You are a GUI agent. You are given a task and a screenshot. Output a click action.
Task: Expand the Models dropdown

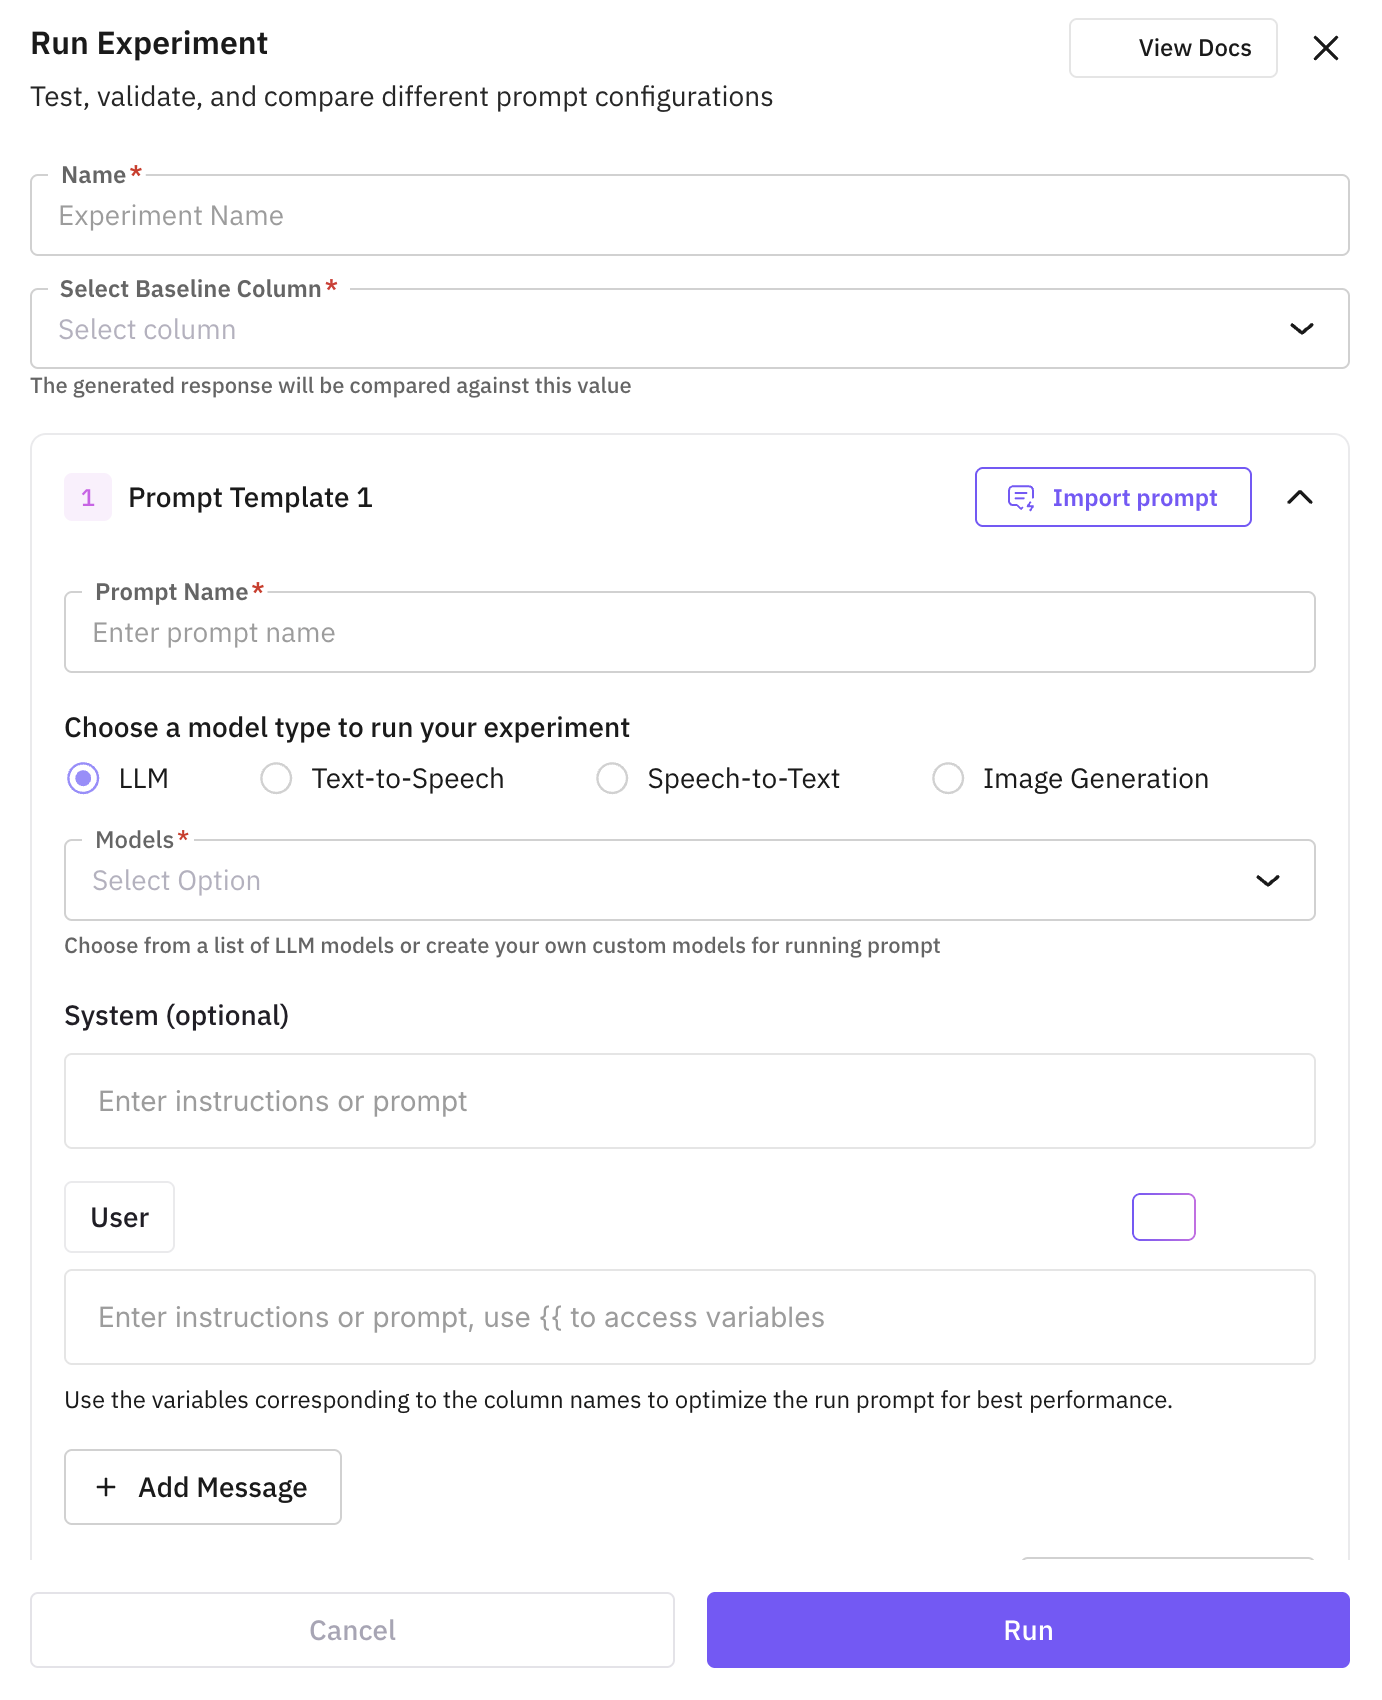click(689, 880)
